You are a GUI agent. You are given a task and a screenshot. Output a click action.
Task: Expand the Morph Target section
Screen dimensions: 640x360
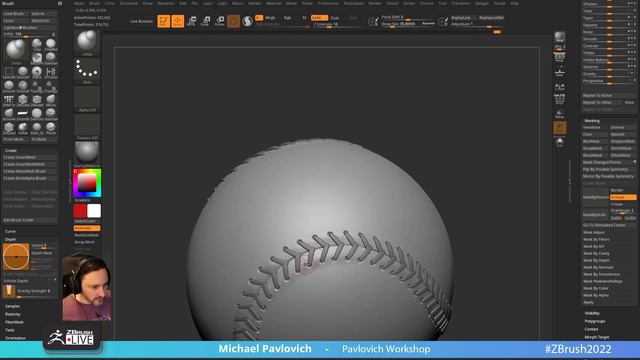(597, 337)
